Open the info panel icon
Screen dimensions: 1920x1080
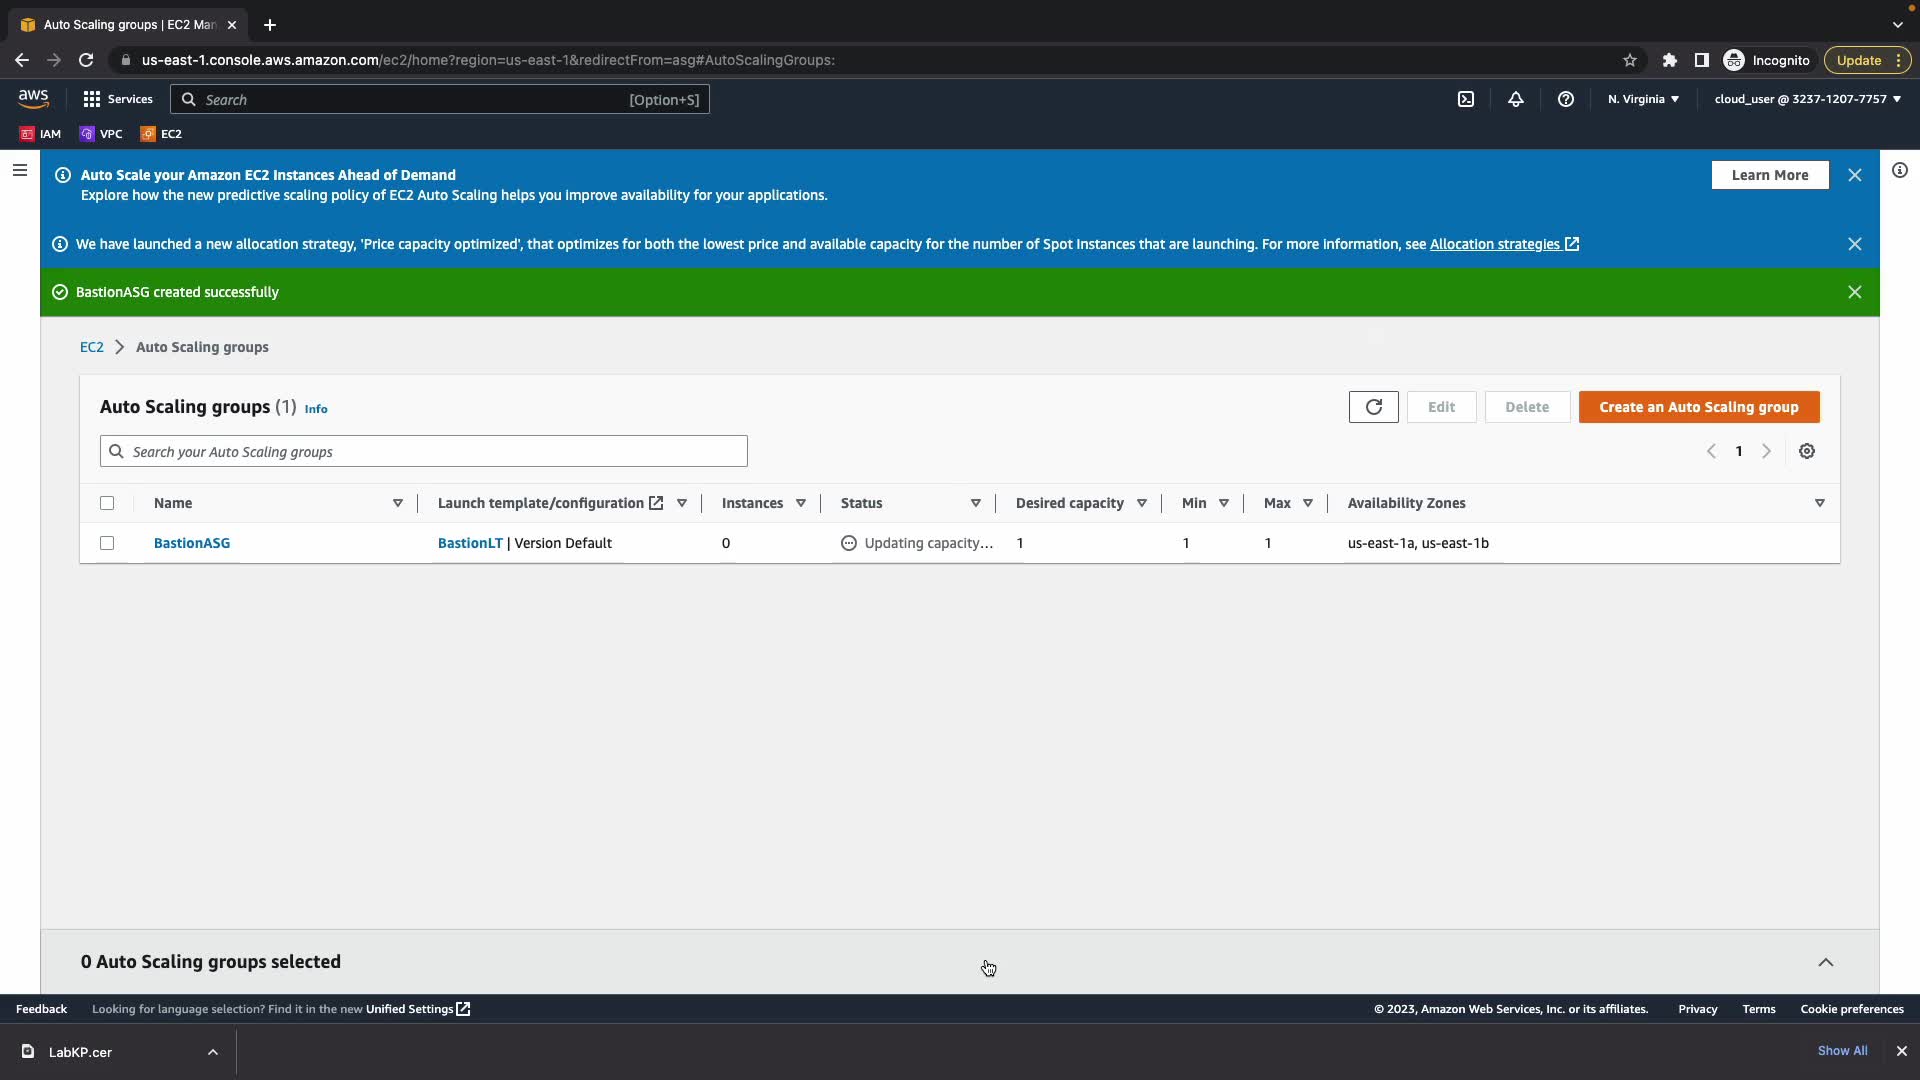[1899, 170]
